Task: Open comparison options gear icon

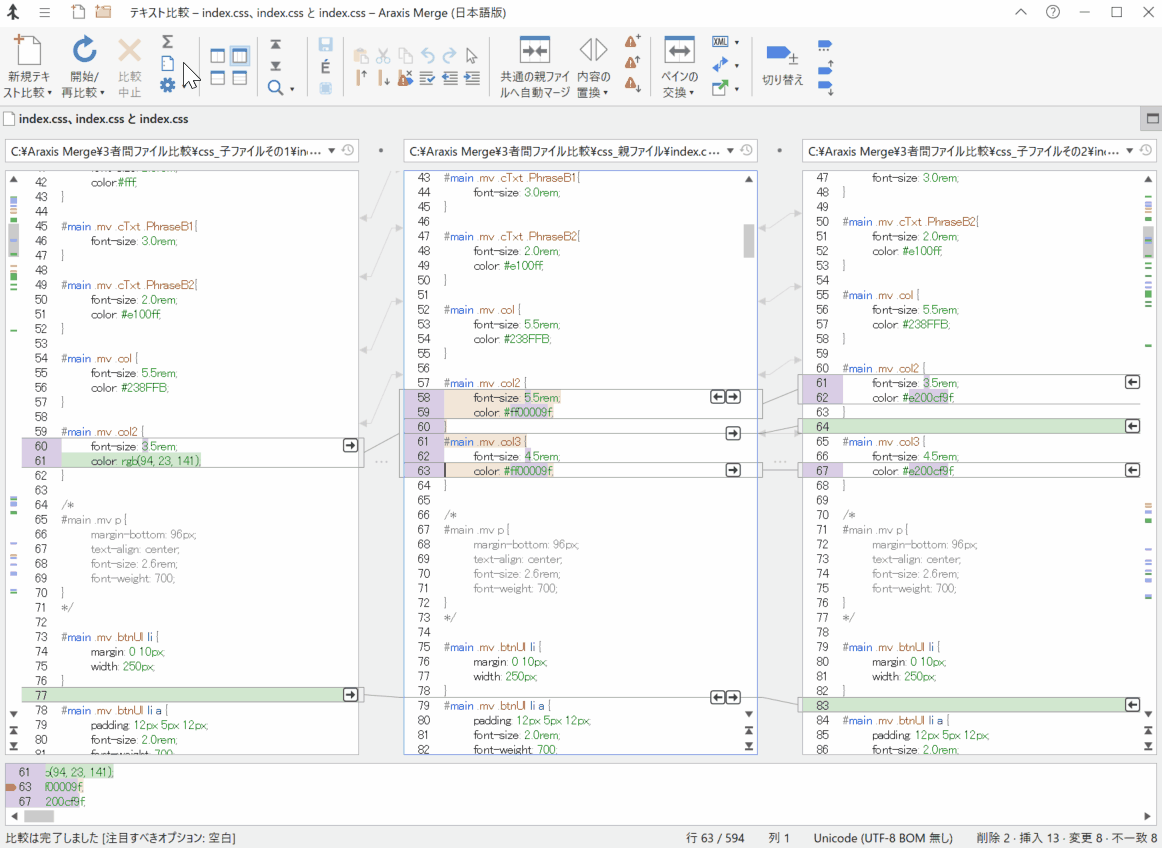Action: pos(168,86)
